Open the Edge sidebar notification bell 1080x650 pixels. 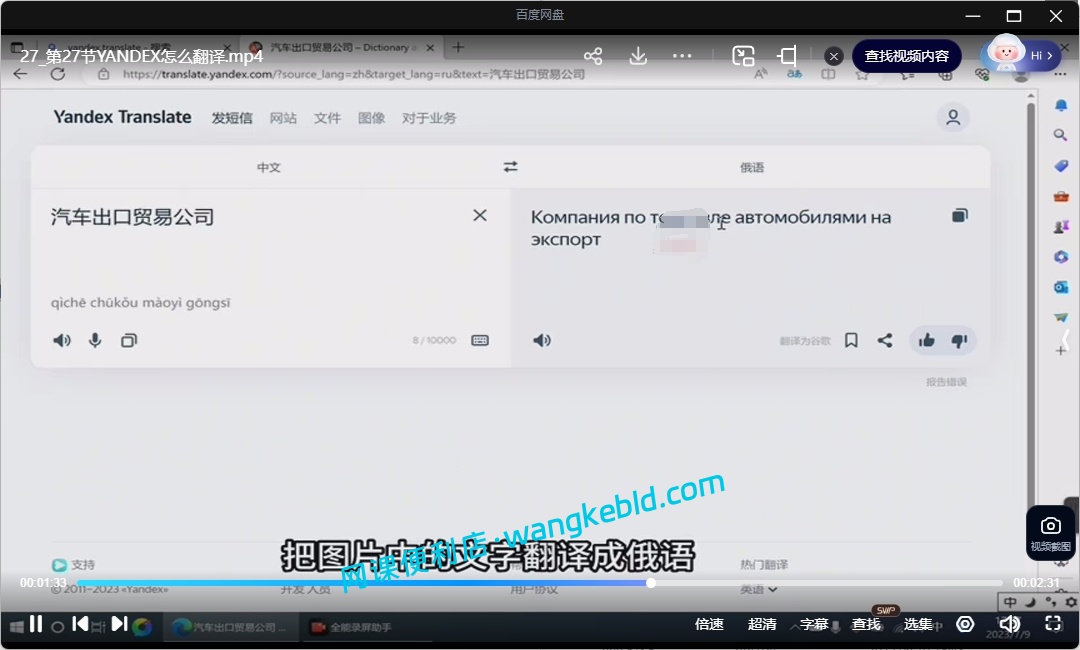(x=1061, y=105)
